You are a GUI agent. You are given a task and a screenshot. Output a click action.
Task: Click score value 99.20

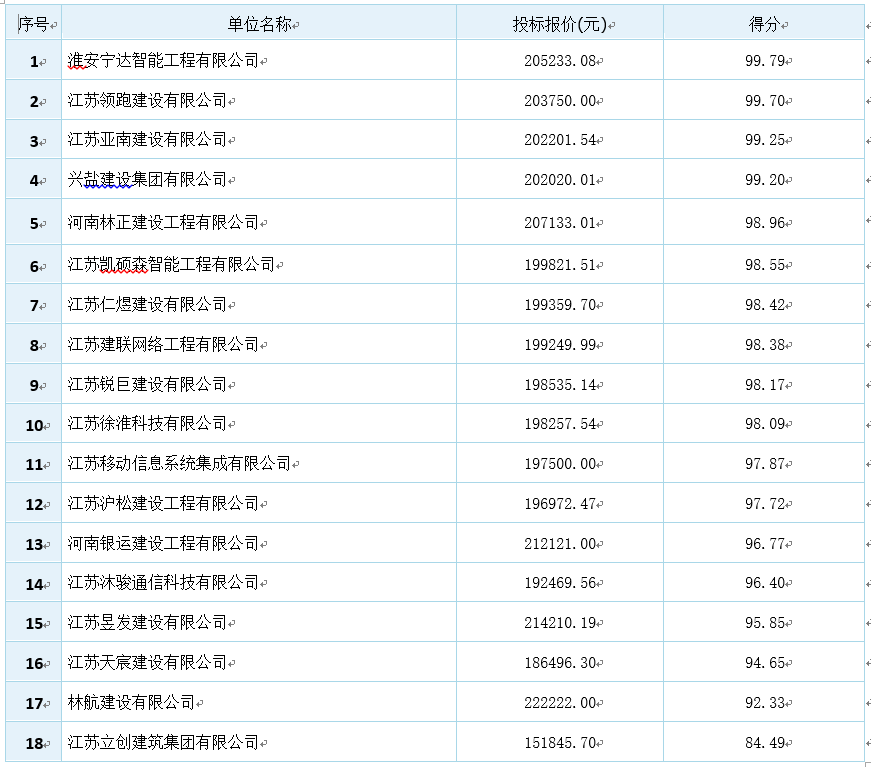point(765,180)
